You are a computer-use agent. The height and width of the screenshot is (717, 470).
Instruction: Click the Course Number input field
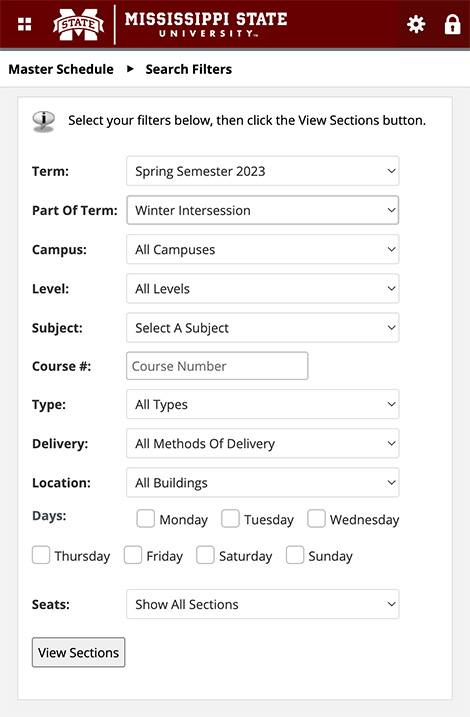[x=217, y=366]
